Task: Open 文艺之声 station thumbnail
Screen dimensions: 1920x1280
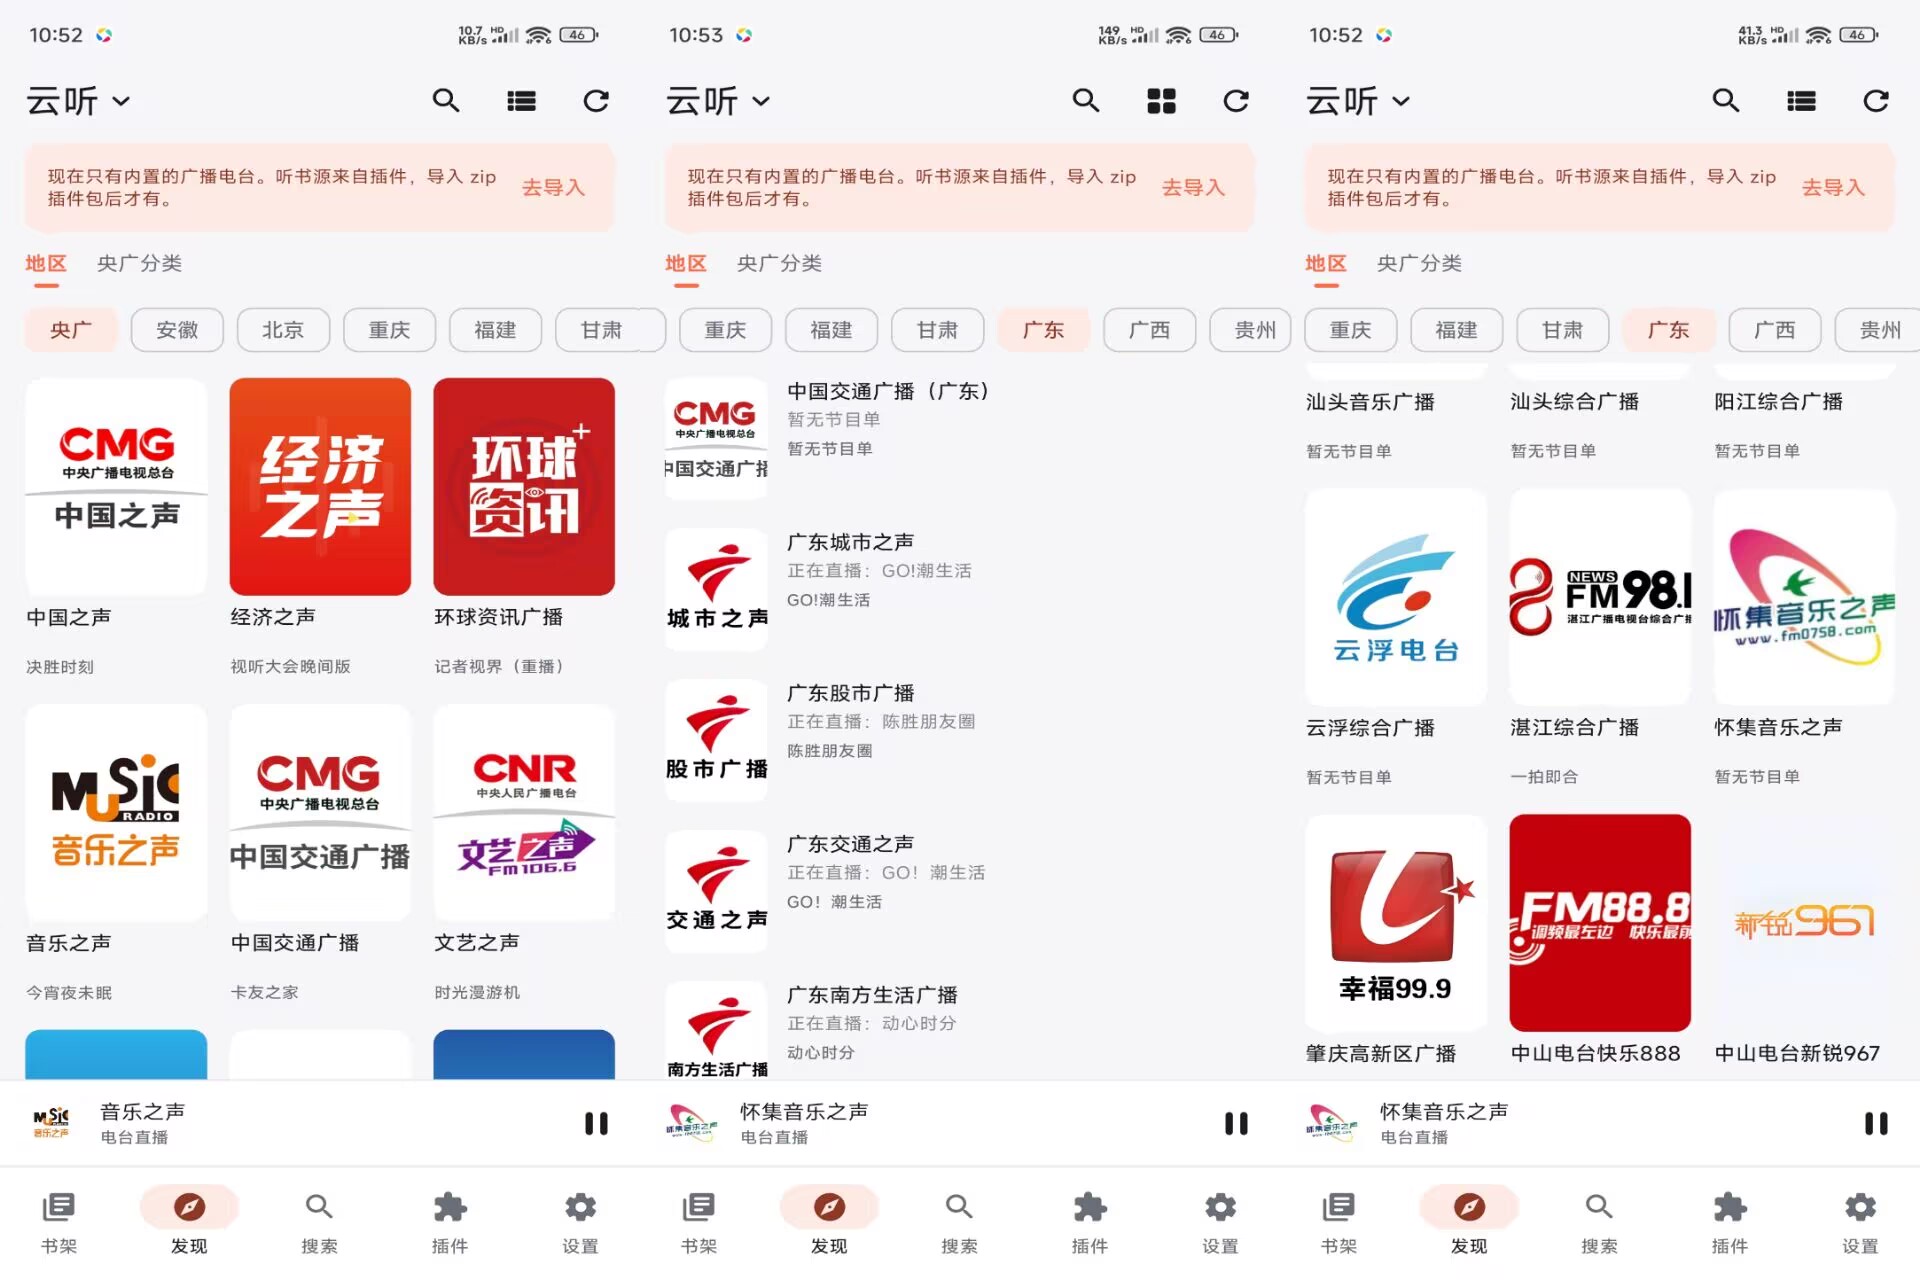Action: tap(524, 813)
